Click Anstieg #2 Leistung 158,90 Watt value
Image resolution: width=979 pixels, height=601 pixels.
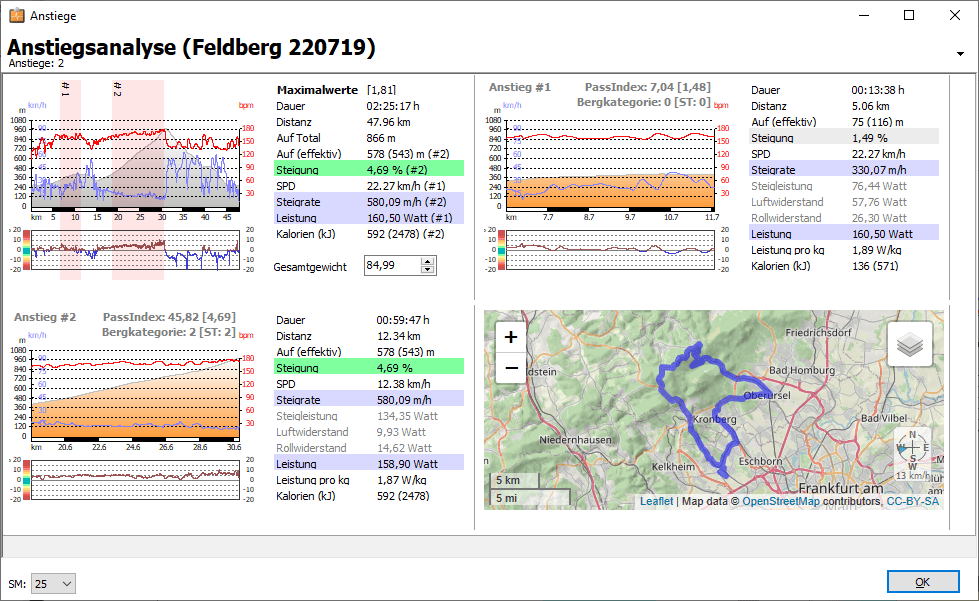(x=407, y=464)
